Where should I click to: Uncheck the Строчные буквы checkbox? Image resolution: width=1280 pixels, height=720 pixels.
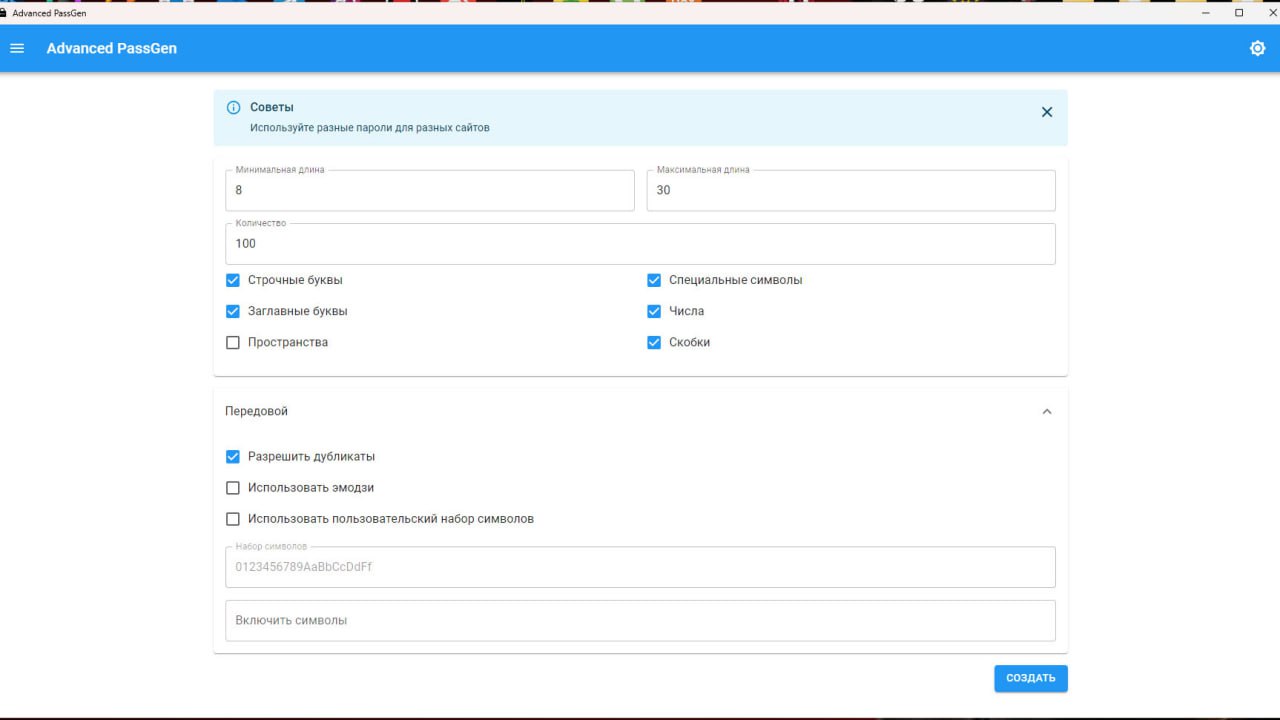pos(233,280)
